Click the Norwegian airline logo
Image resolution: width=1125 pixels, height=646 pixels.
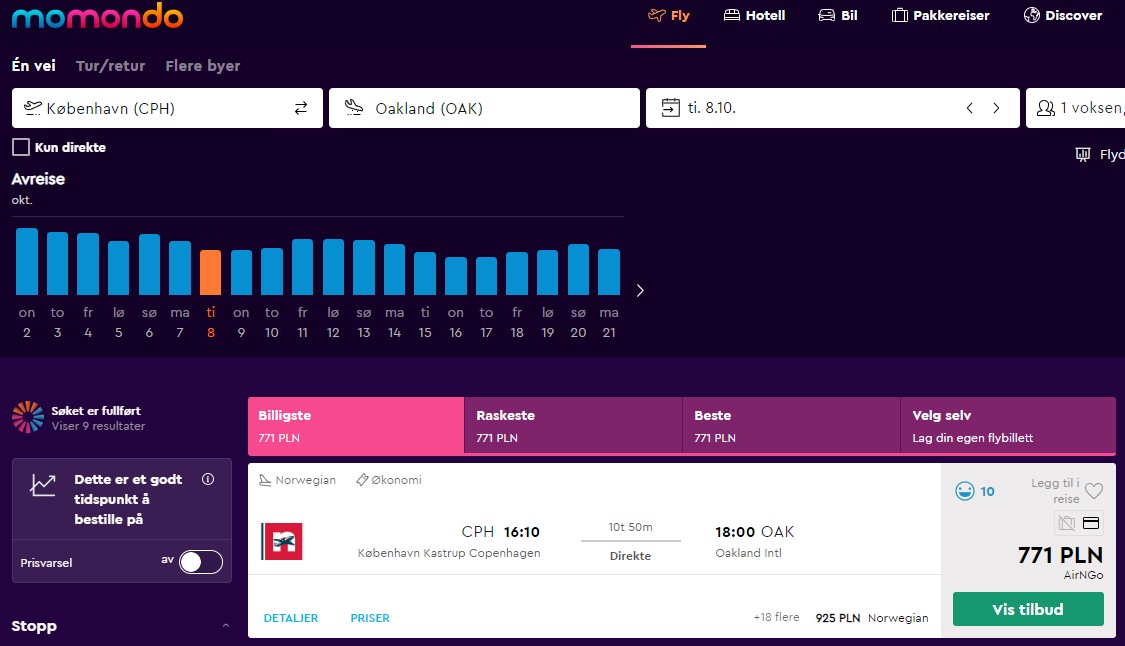pos(282,541)
